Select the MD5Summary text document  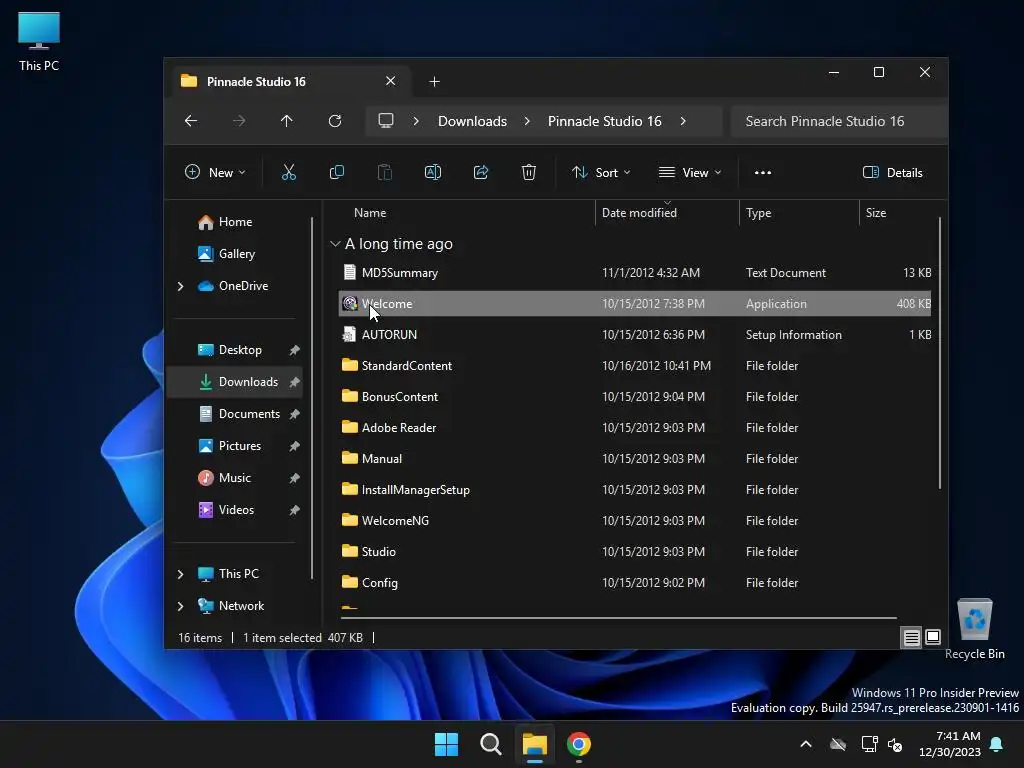tap(635, 273)
